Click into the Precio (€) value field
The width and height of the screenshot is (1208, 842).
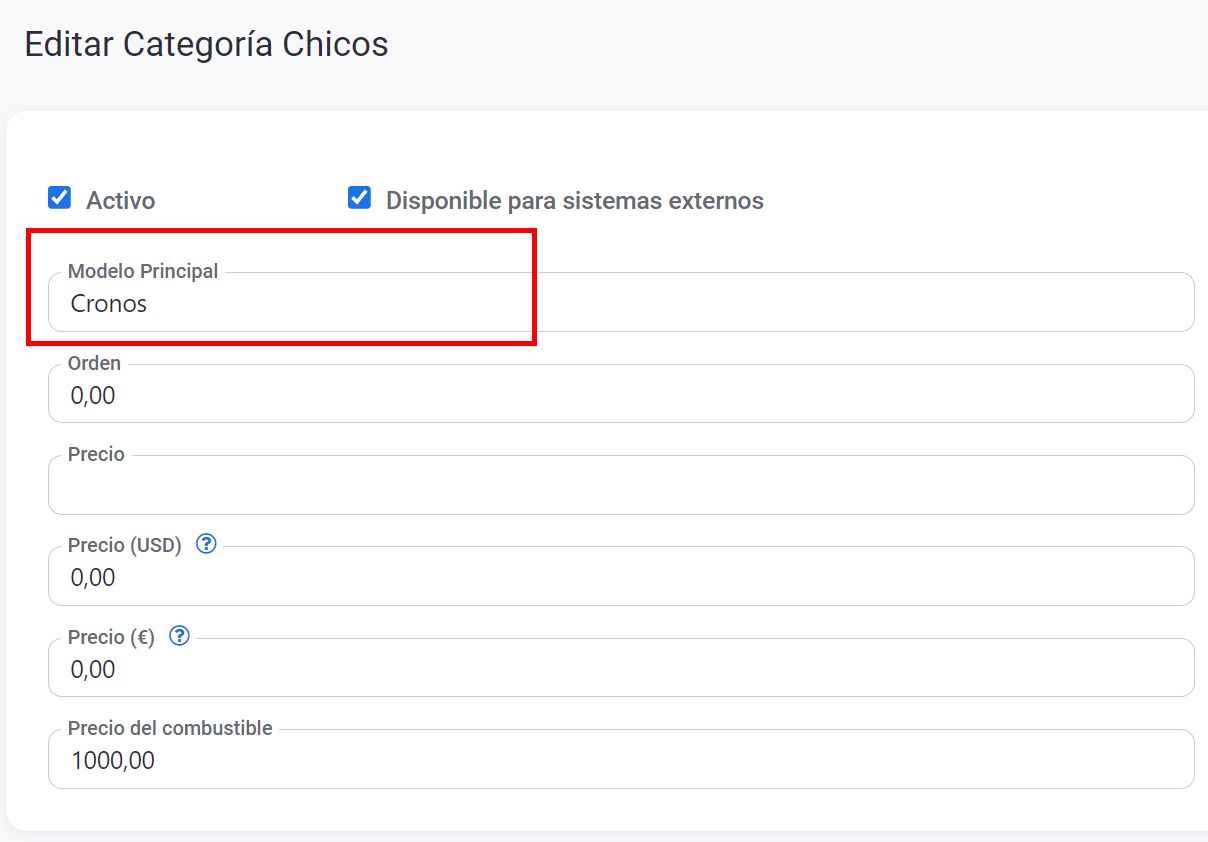tap(620, 670)
